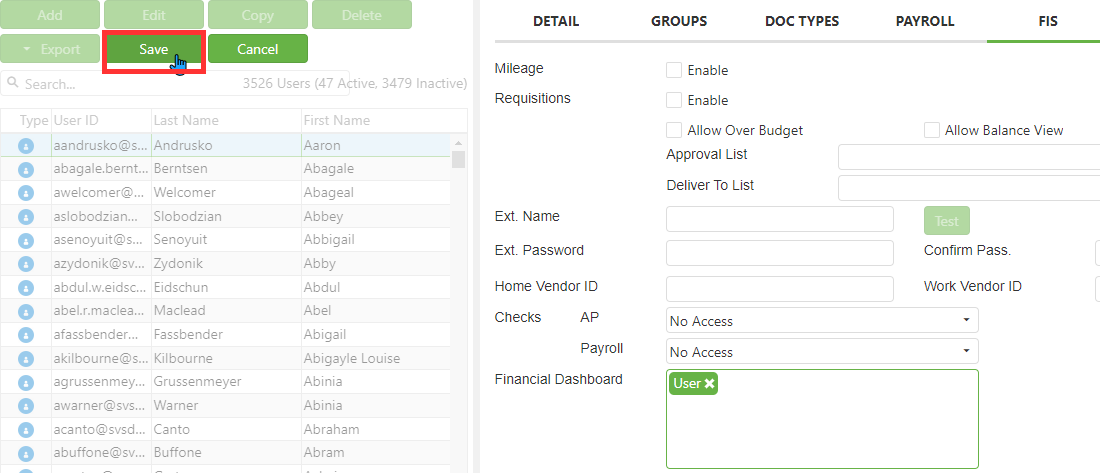Click the user icon beside Andrusko row
Screen dimensions: 1100x473
[x=26, y=145]
